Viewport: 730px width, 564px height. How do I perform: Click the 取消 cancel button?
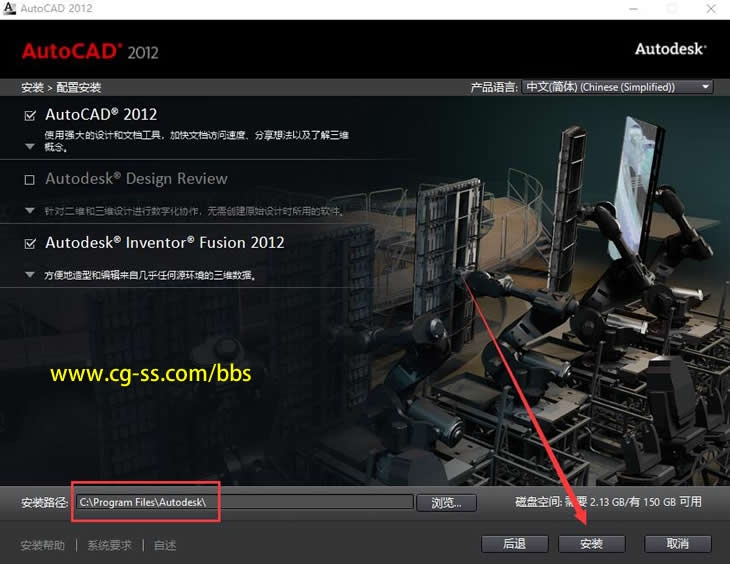(x=677, y=544)
